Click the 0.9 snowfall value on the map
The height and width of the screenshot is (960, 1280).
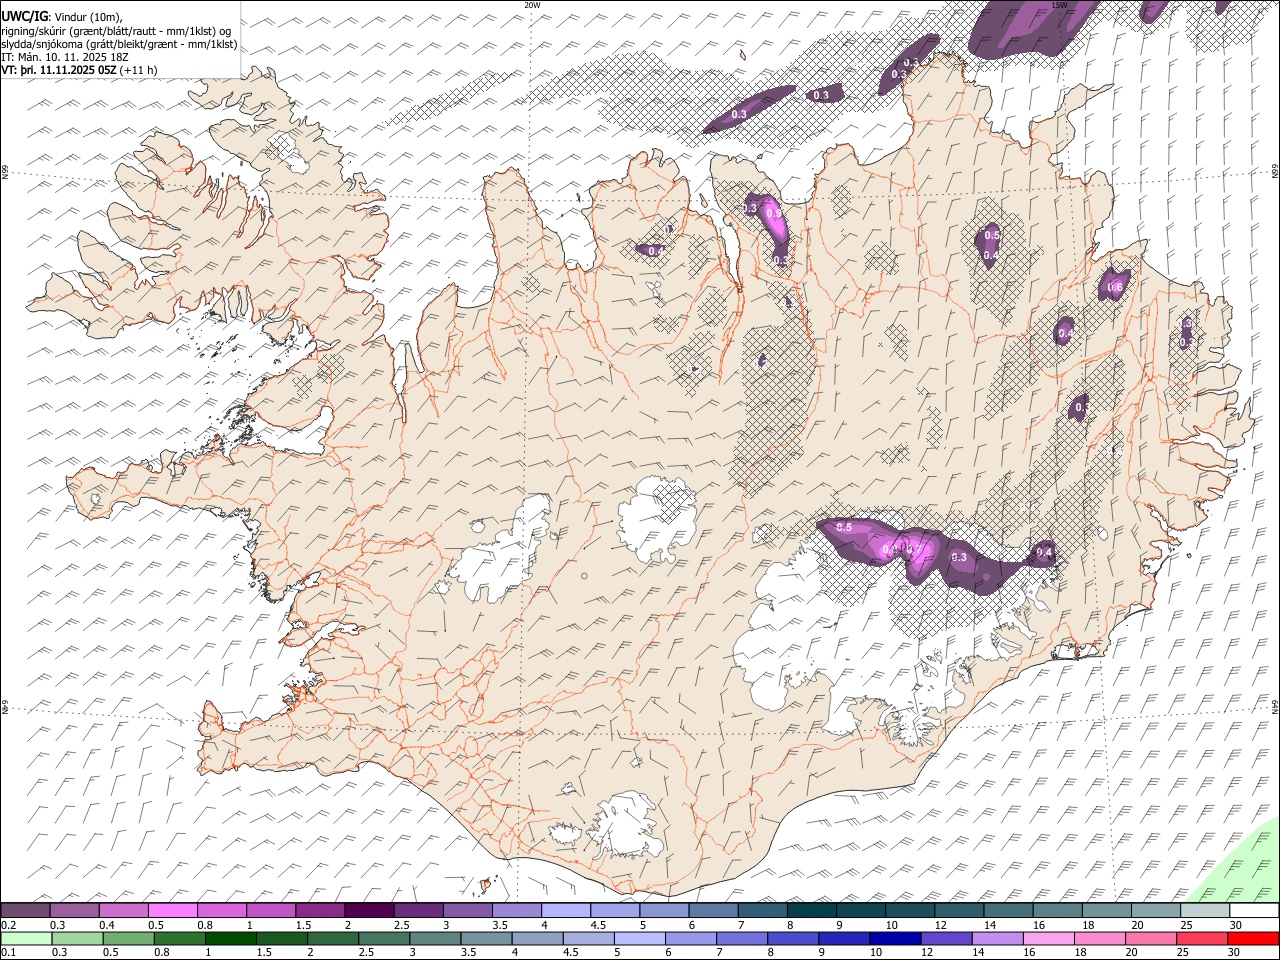pyautogui.click(x=773, y=213)
